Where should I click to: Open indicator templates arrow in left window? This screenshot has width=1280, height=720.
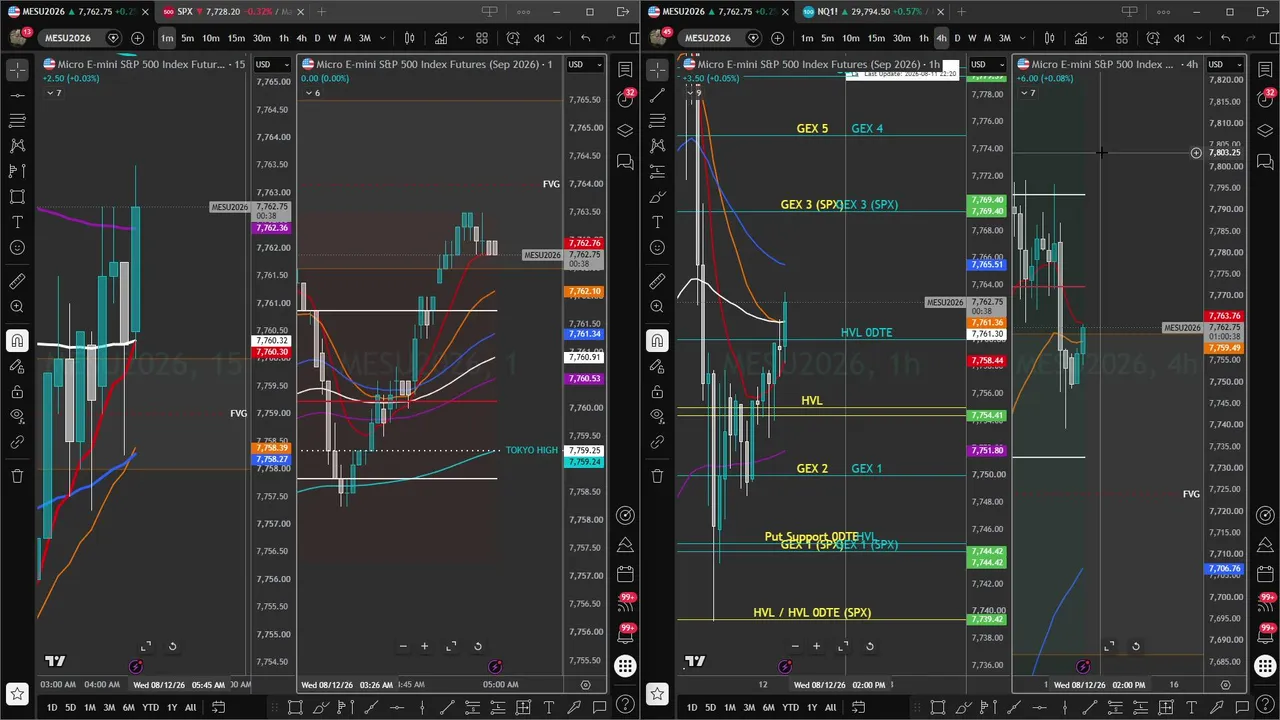click(462, 38)
